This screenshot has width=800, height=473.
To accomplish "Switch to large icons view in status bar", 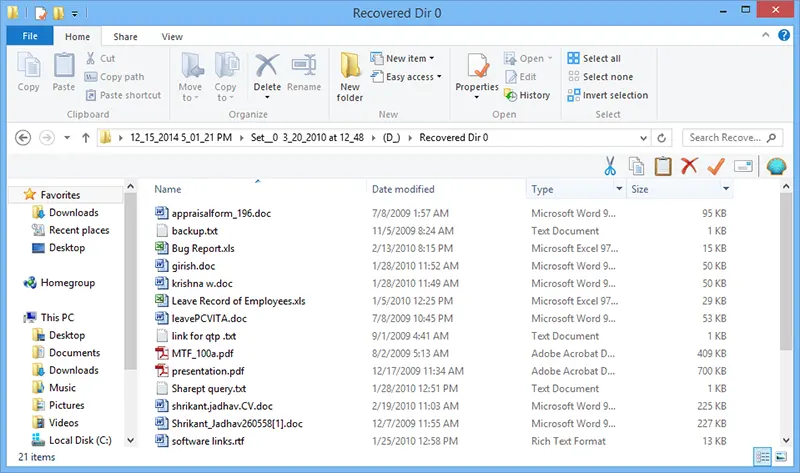I will click(781, 457).
